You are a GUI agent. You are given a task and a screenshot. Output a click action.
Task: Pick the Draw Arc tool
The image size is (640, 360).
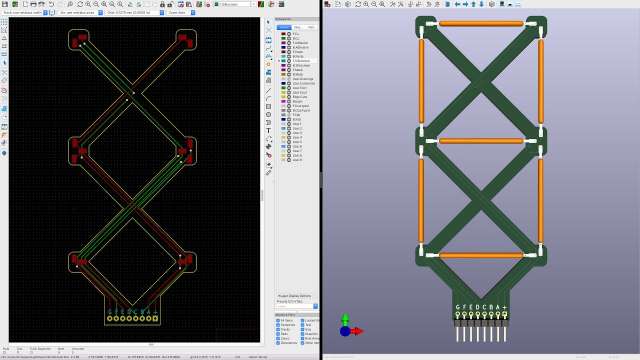click(268, 98)
